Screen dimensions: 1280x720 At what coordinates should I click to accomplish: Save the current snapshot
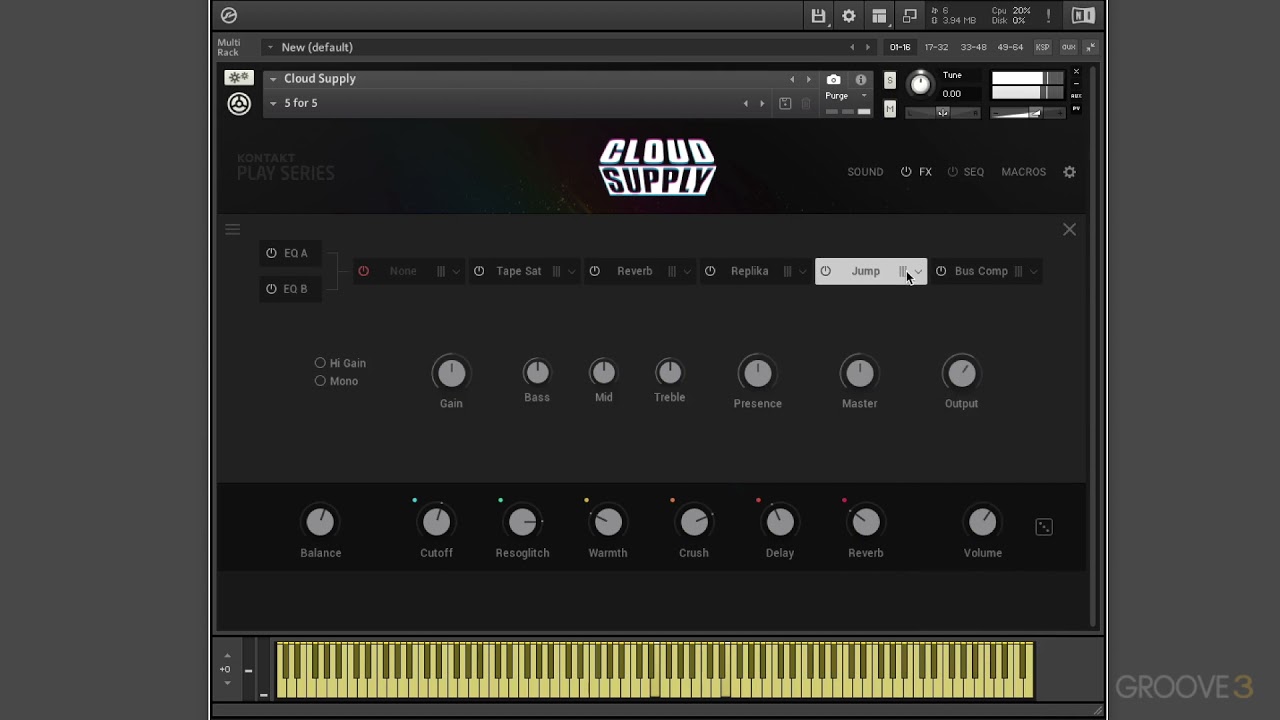click(x=785, y=103)
